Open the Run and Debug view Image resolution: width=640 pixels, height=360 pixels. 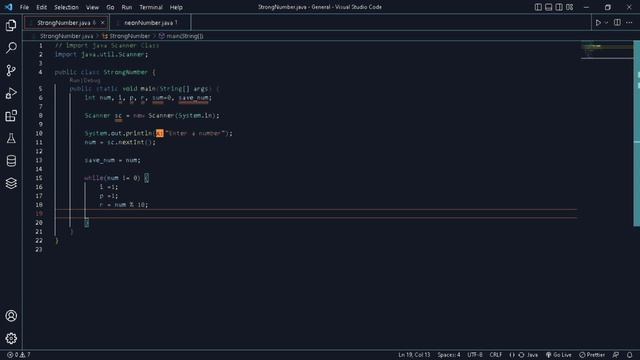click(x=11, y=93)
